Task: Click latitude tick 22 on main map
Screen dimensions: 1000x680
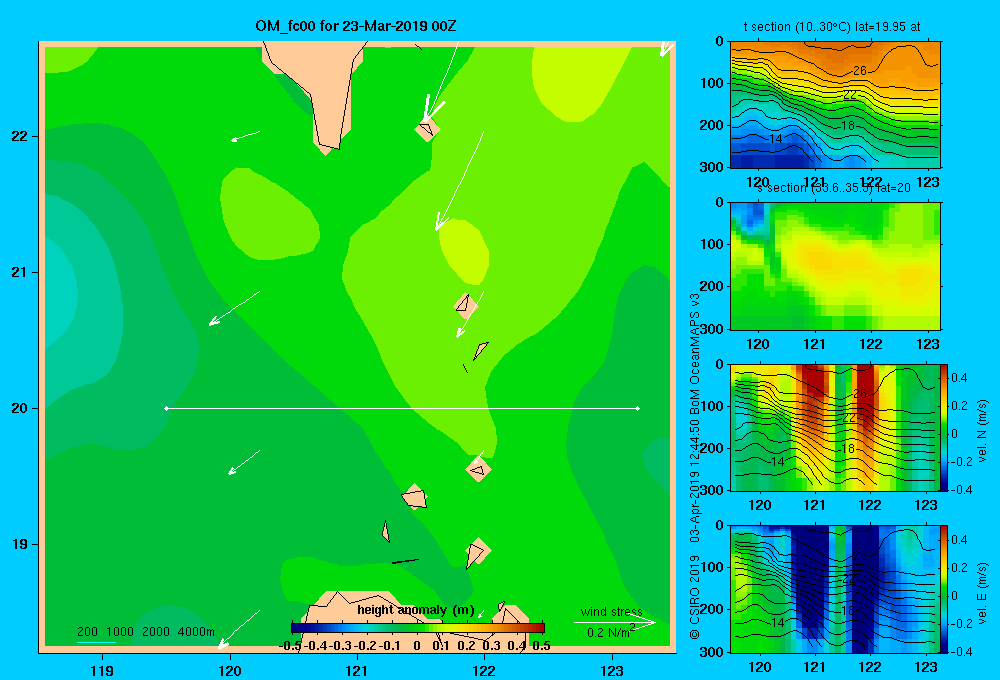Action: 20,136
